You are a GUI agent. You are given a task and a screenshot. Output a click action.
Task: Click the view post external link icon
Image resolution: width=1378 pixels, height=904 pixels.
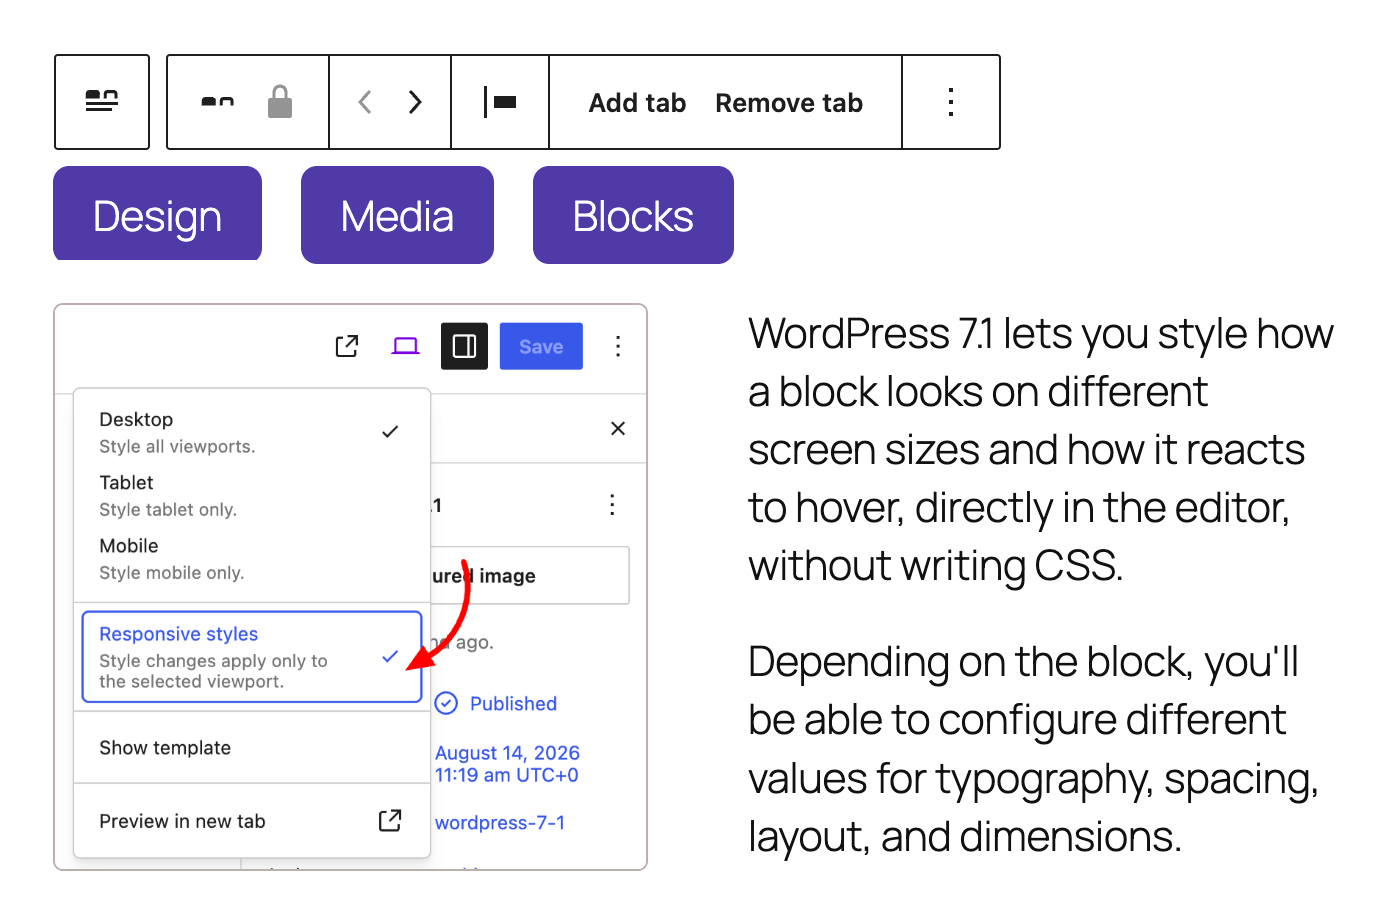point(347,346)
